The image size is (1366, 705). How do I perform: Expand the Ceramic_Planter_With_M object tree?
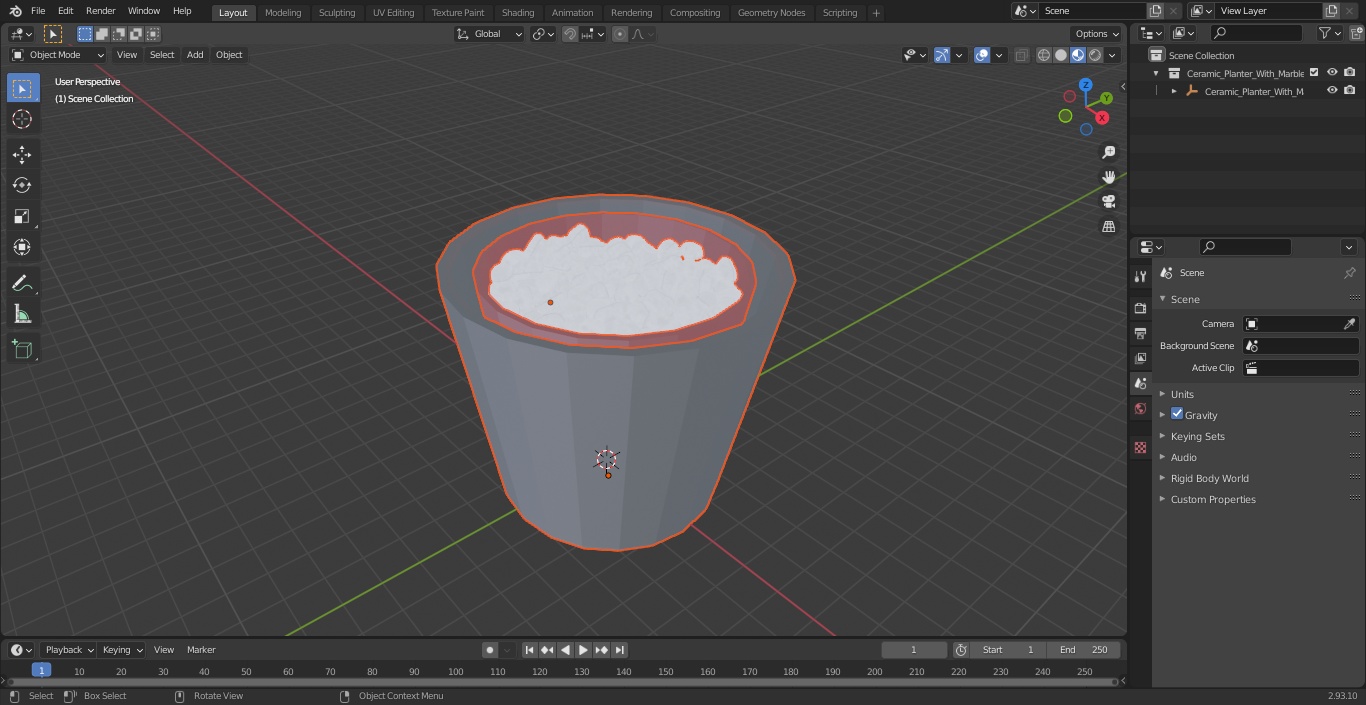[1174, 91]
